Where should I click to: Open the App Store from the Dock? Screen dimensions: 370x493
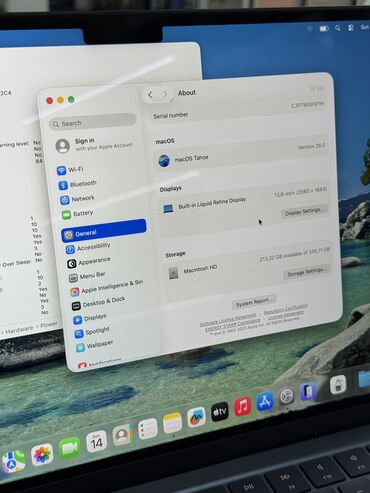click(x=265, y=401)
